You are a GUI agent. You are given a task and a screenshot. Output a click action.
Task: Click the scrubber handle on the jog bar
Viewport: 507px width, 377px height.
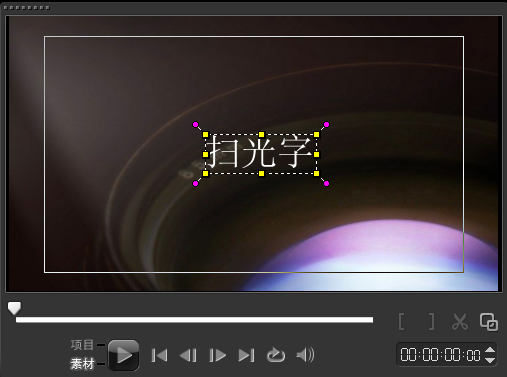click(x=14, y=308)
